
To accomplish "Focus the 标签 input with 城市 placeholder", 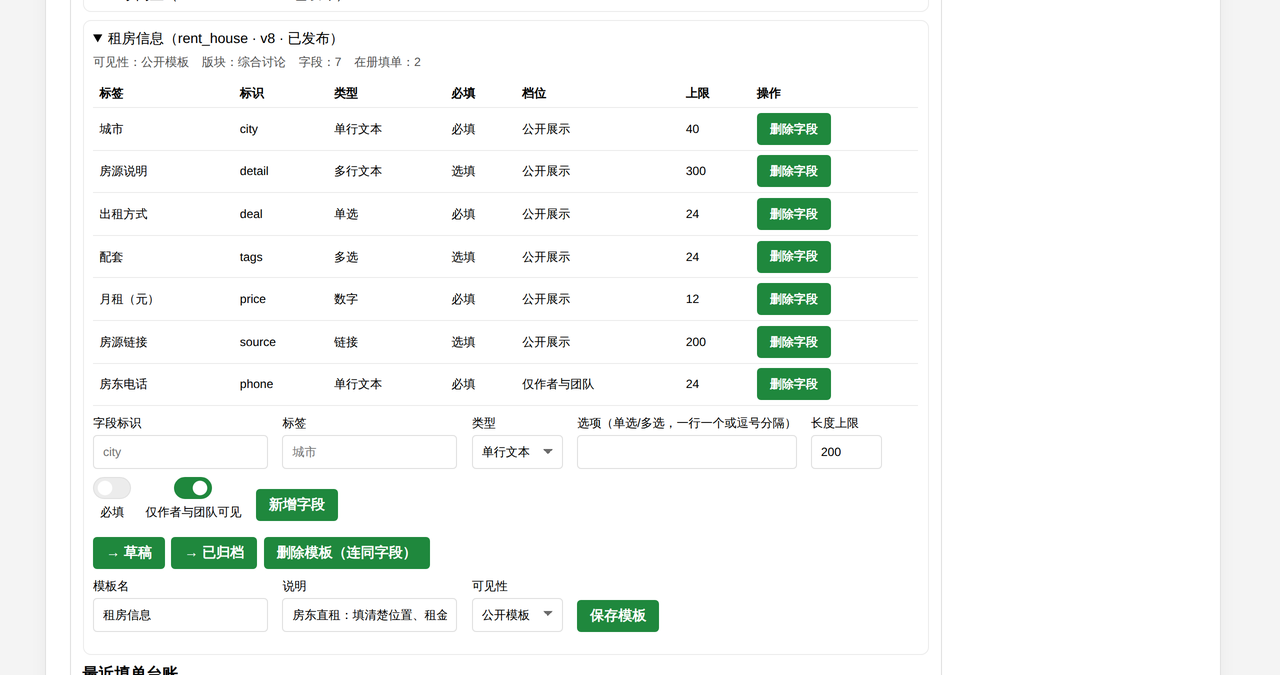I will 369,452.
